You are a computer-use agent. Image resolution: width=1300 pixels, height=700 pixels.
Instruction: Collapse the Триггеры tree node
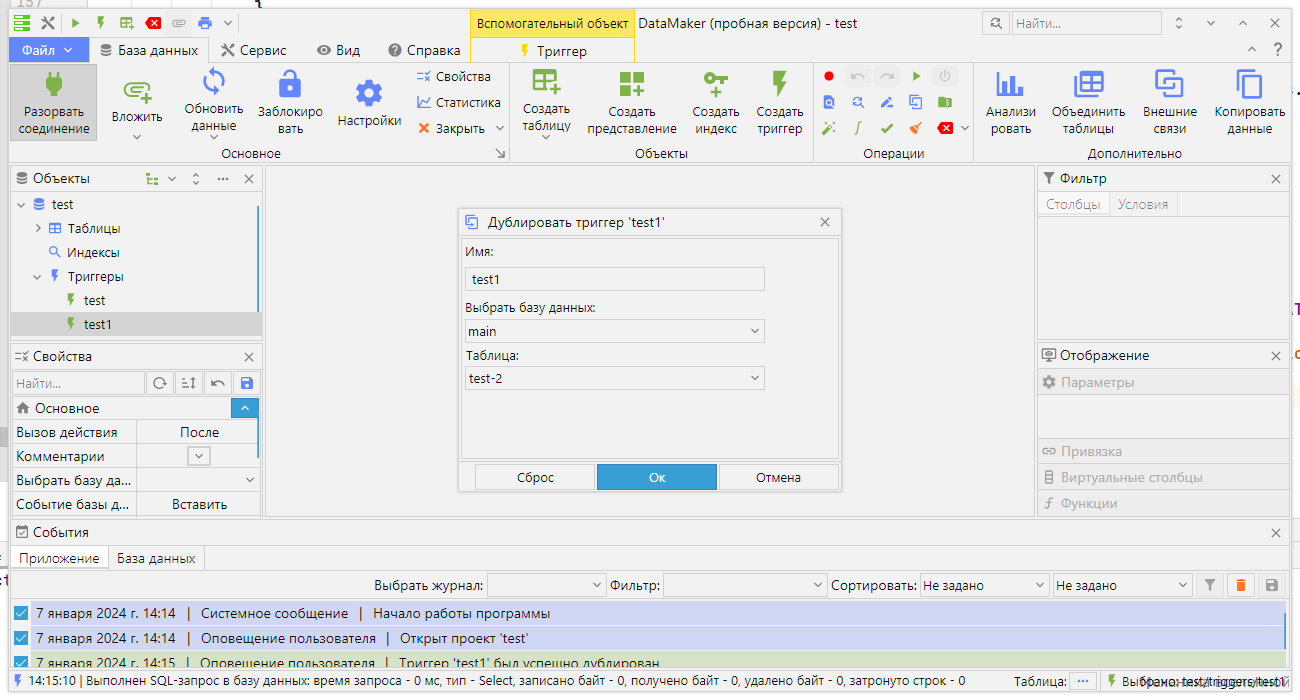[38, 277]
